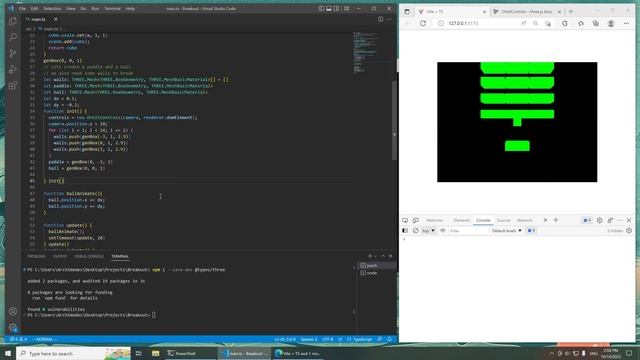Switch to the Network tab in DevTools
Screen dimensions: 640x360
pyautogui.click(x=524, y=220)
